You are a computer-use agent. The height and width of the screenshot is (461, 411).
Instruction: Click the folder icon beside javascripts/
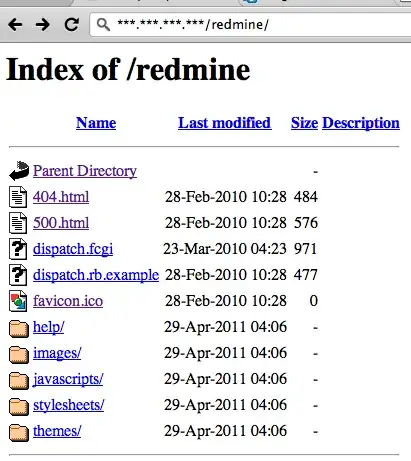pos(19,381)
